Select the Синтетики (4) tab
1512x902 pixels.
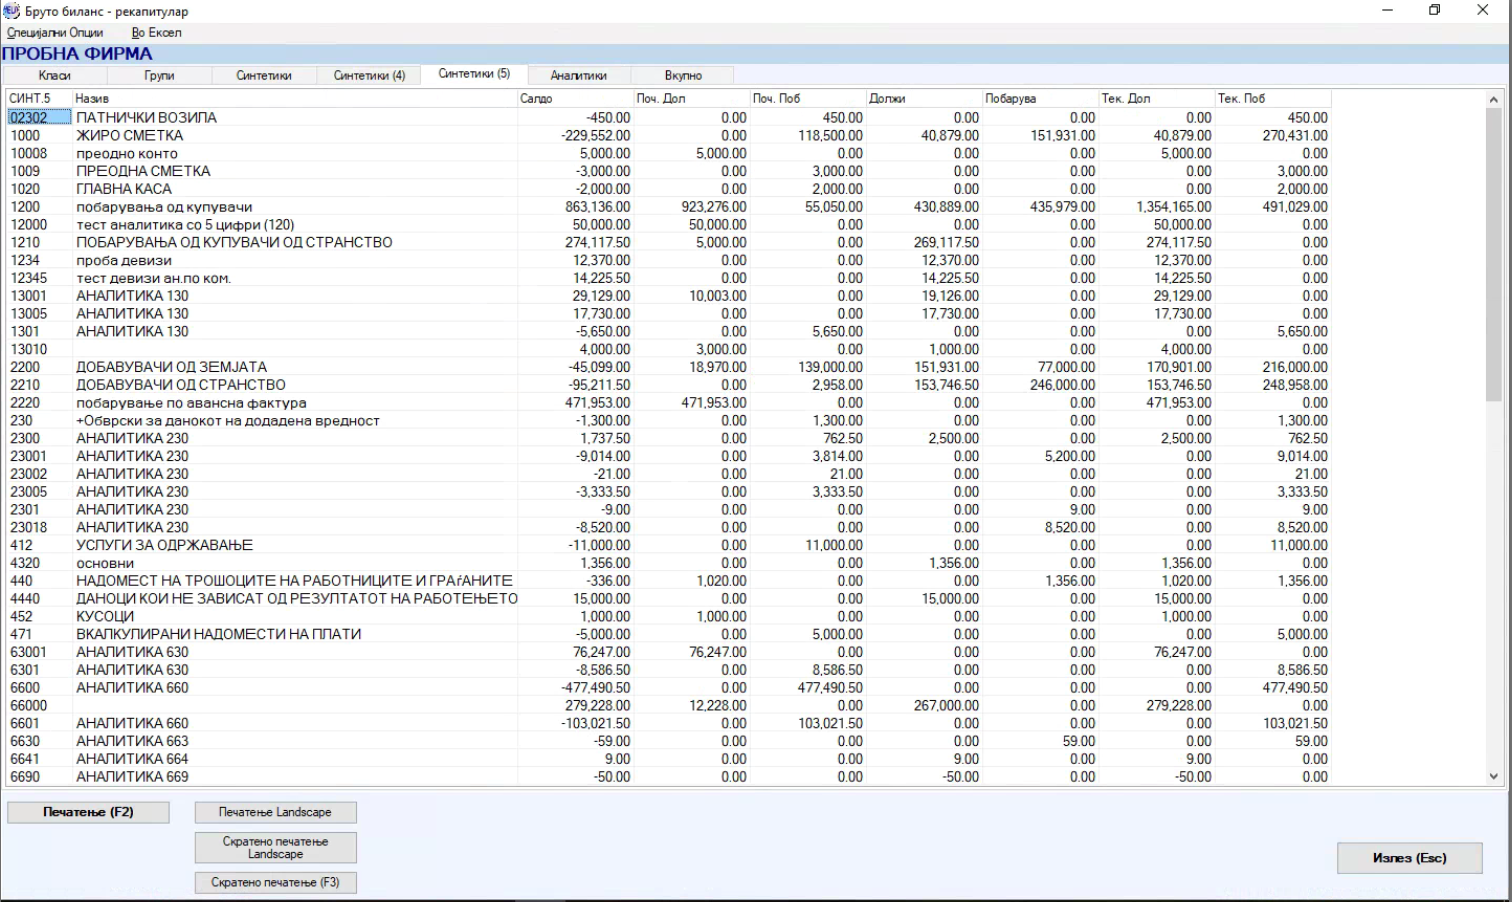(x=369, y=76)
